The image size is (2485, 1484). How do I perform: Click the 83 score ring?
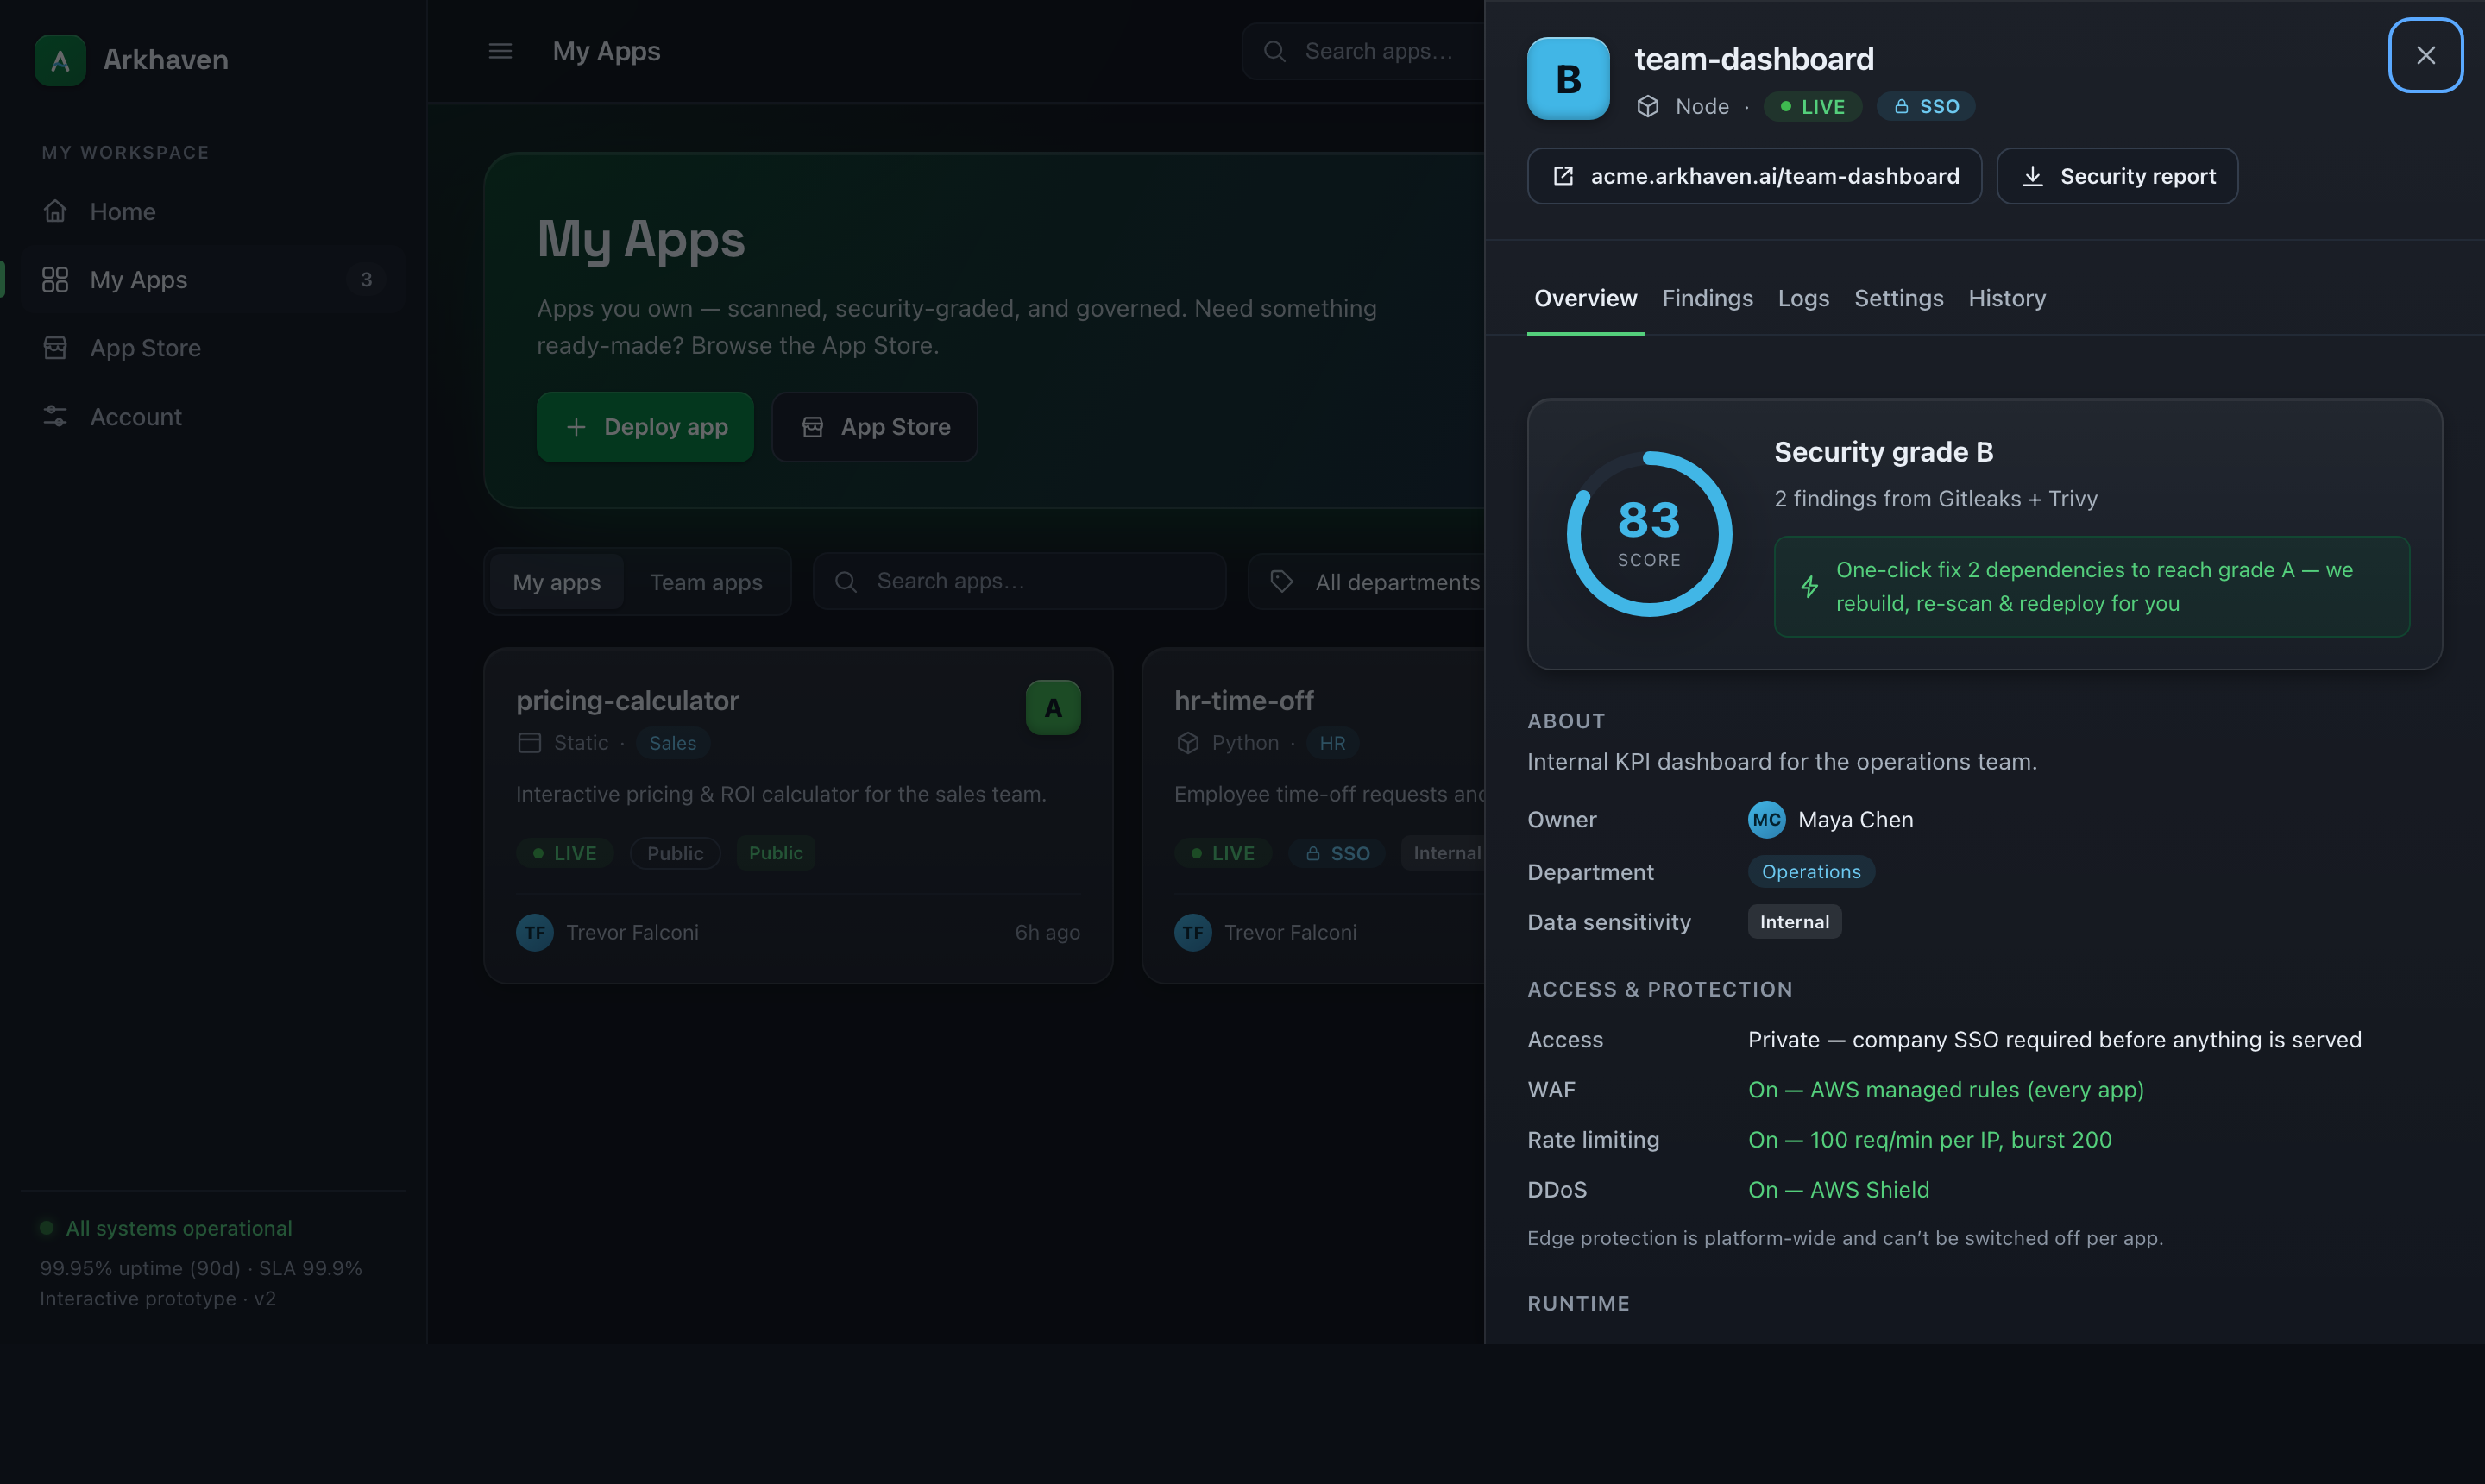1649,534
